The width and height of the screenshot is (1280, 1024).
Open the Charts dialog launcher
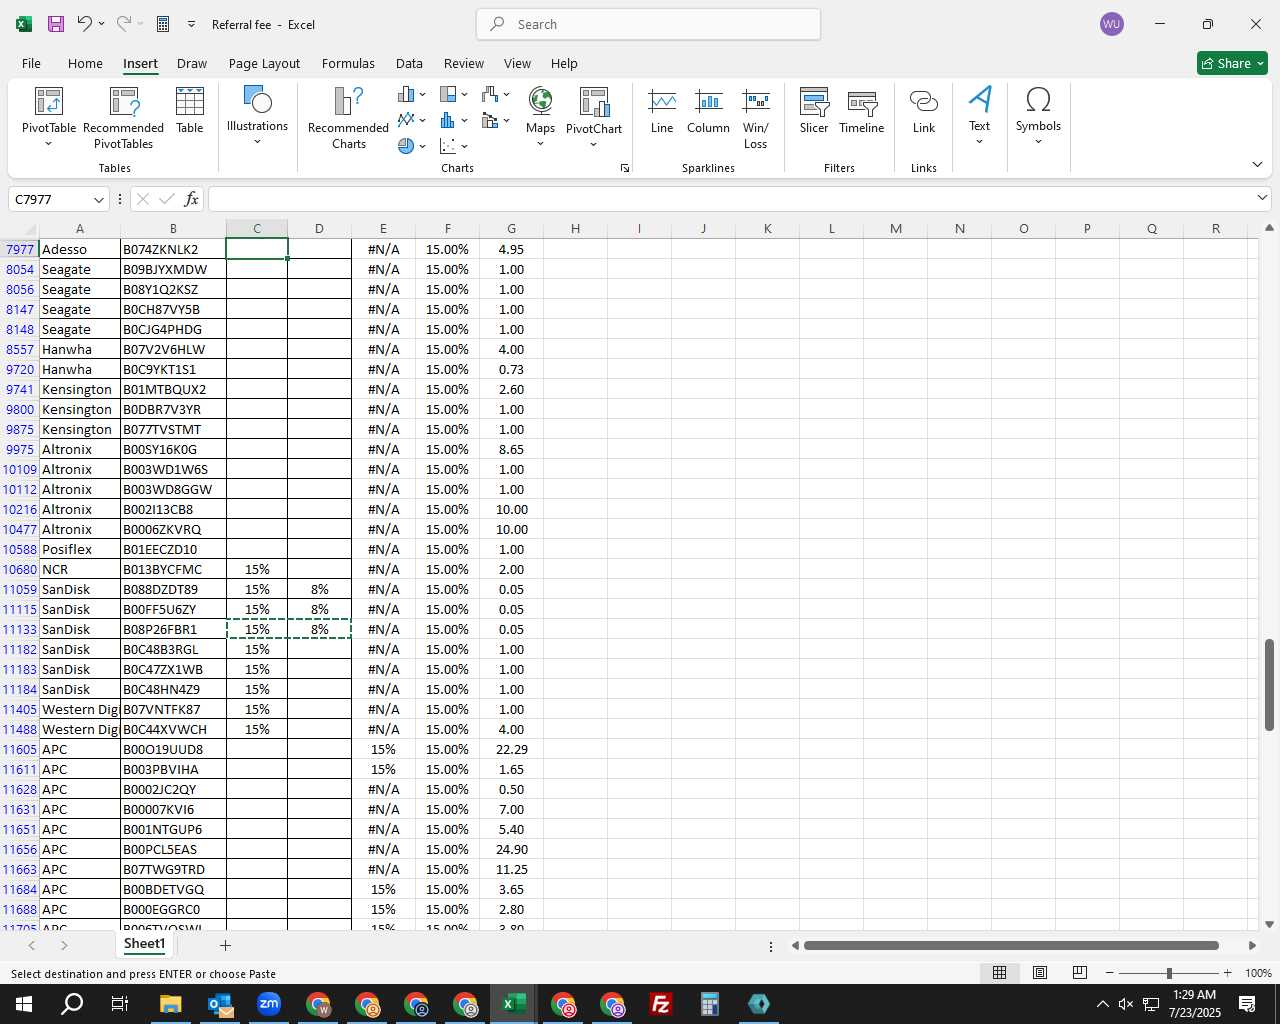coord(625,168)
